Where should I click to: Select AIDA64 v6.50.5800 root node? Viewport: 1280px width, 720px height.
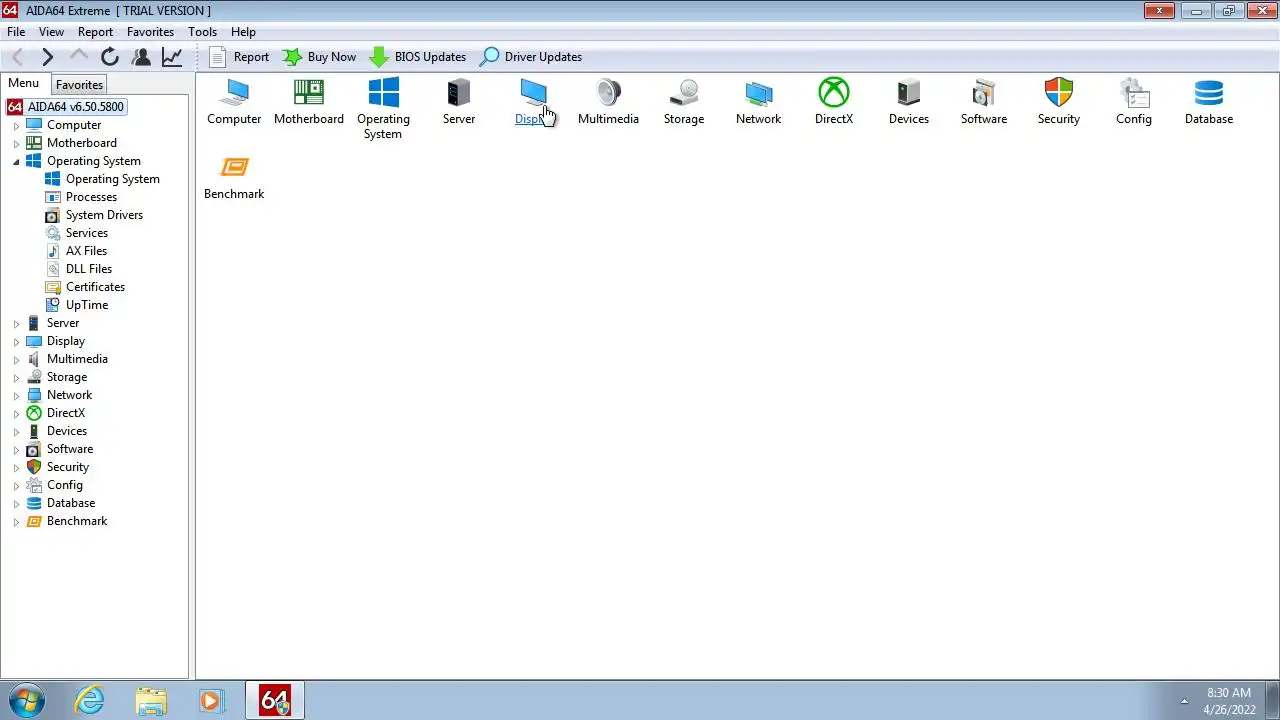76,107
